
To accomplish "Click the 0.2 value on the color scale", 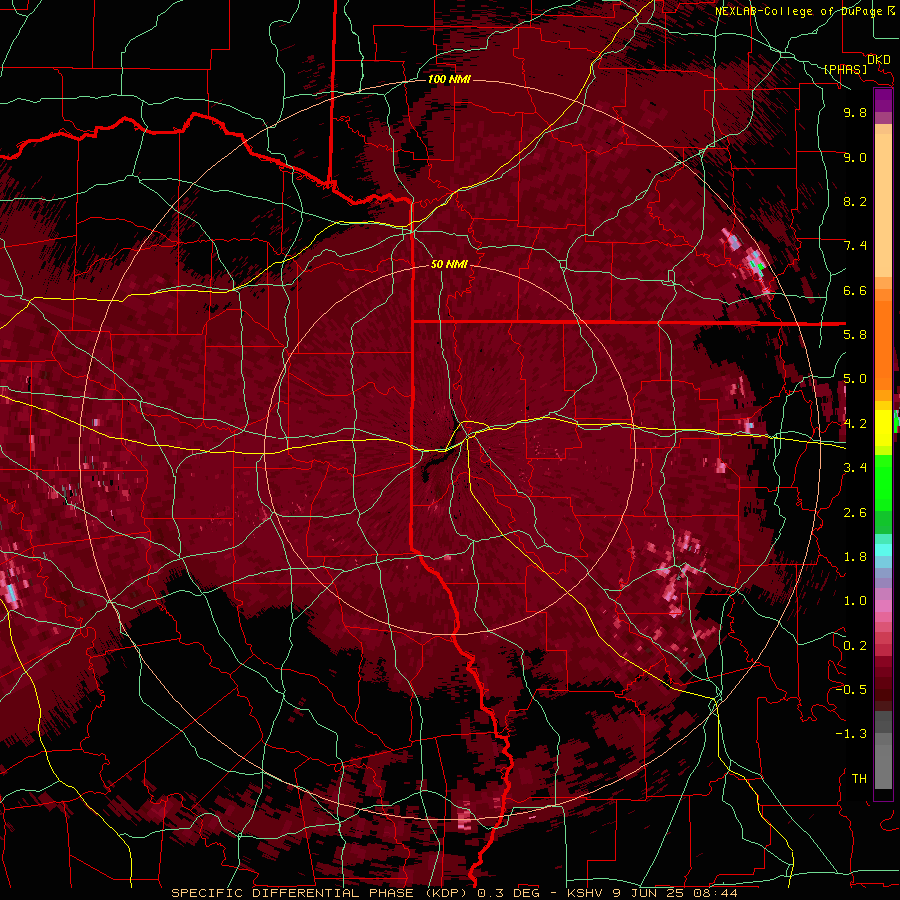I will [x=855, y=646].
